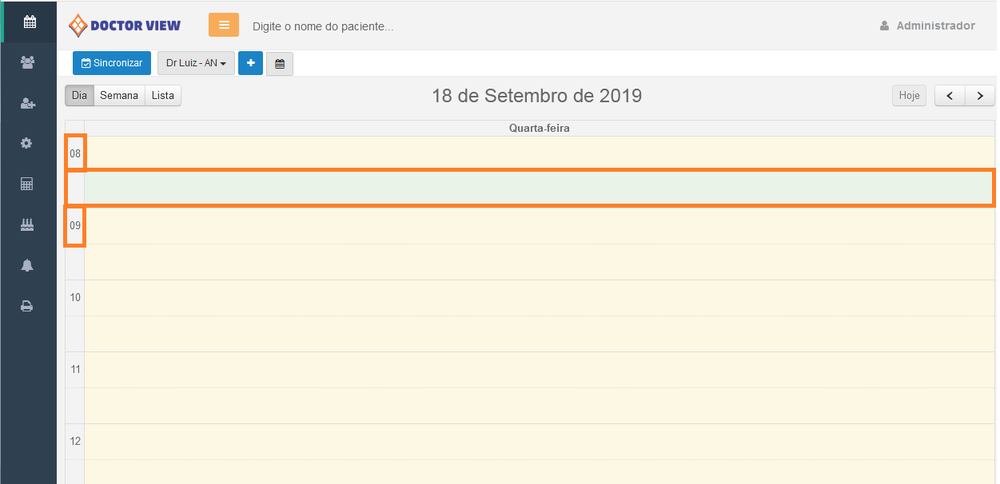Image resolution: width=1000 pixels, height=484 pixels.
Task: Click the blue plus button
Action: tap(250, 64)
